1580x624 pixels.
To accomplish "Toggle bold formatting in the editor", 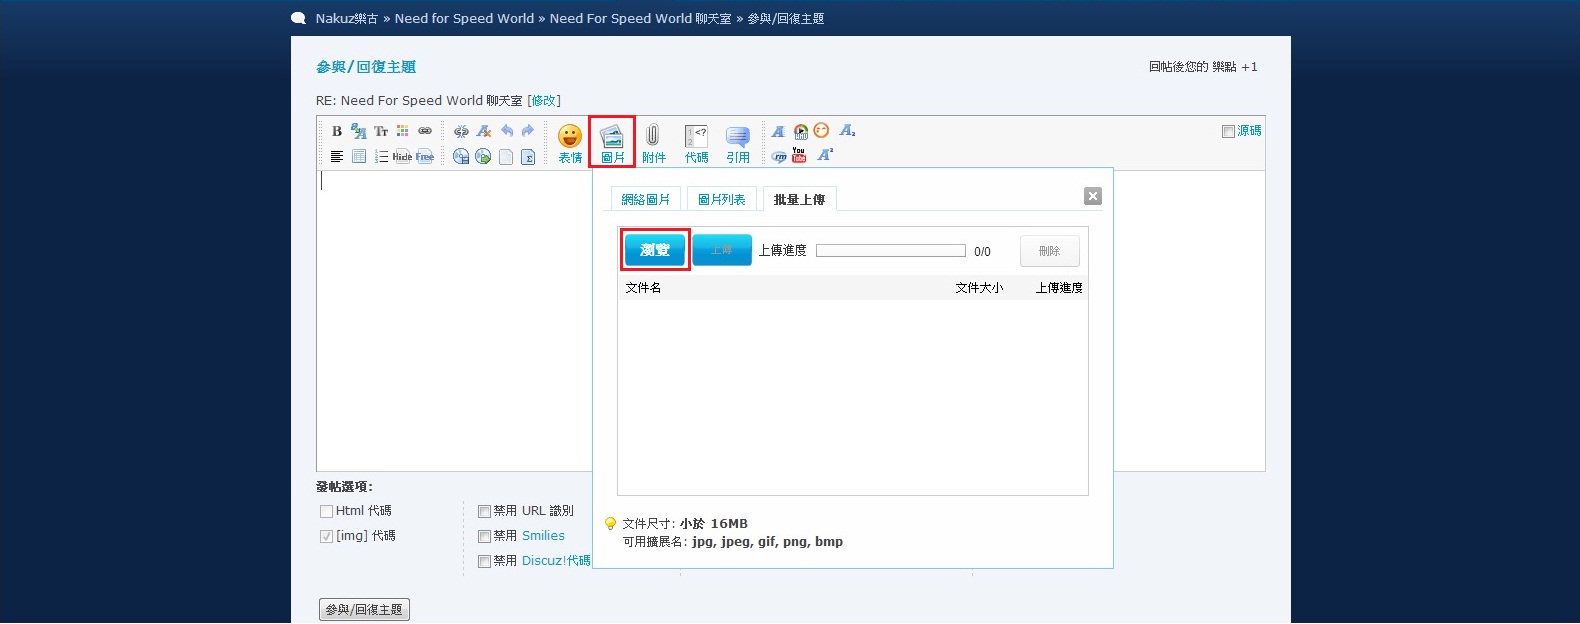I will point(337,131).
